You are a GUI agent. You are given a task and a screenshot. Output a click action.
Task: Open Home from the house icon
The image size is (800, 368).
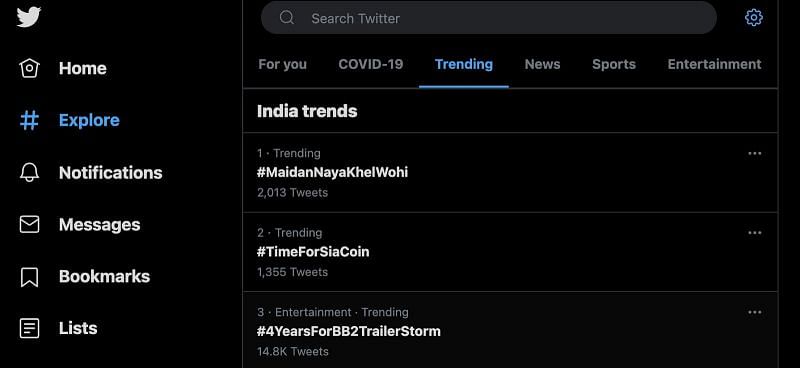tap(29, 68)
